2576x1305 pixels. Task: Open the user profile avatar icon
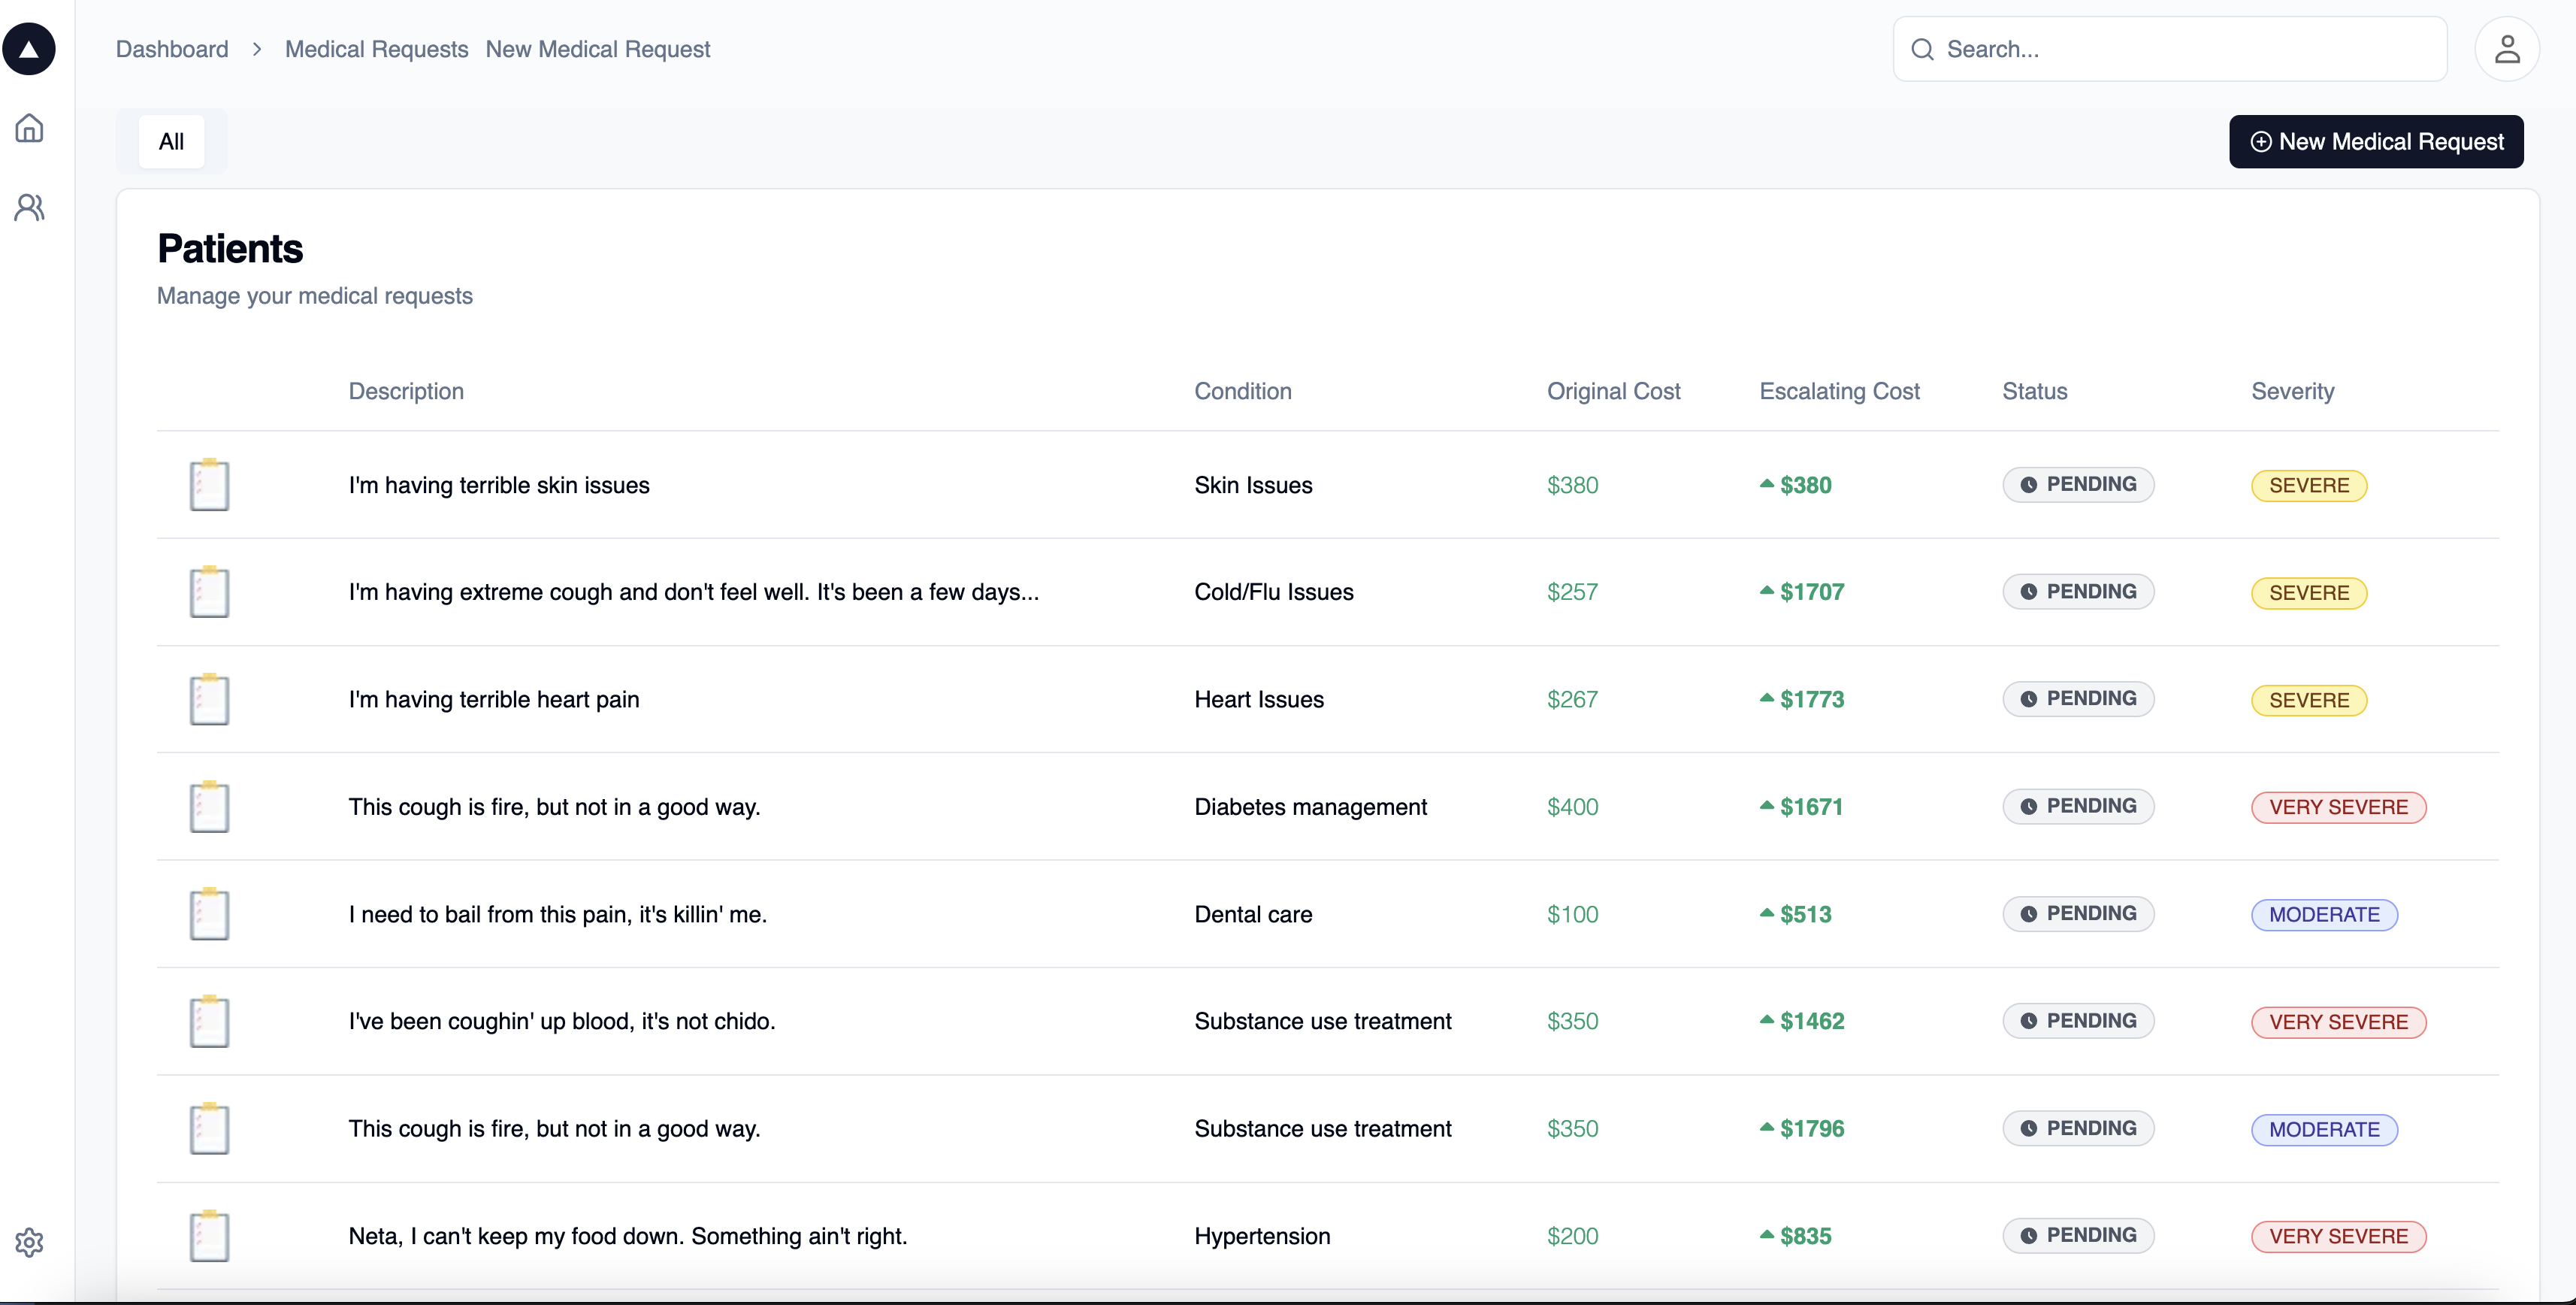coord(2506,49)
